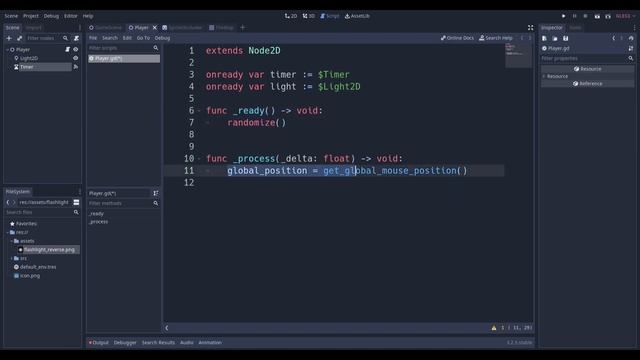Image resolution: width=640 pixels, height=360 pixels.
Task: Open the Editor menu
Action: pyautogui.click(x=70, y=16)
